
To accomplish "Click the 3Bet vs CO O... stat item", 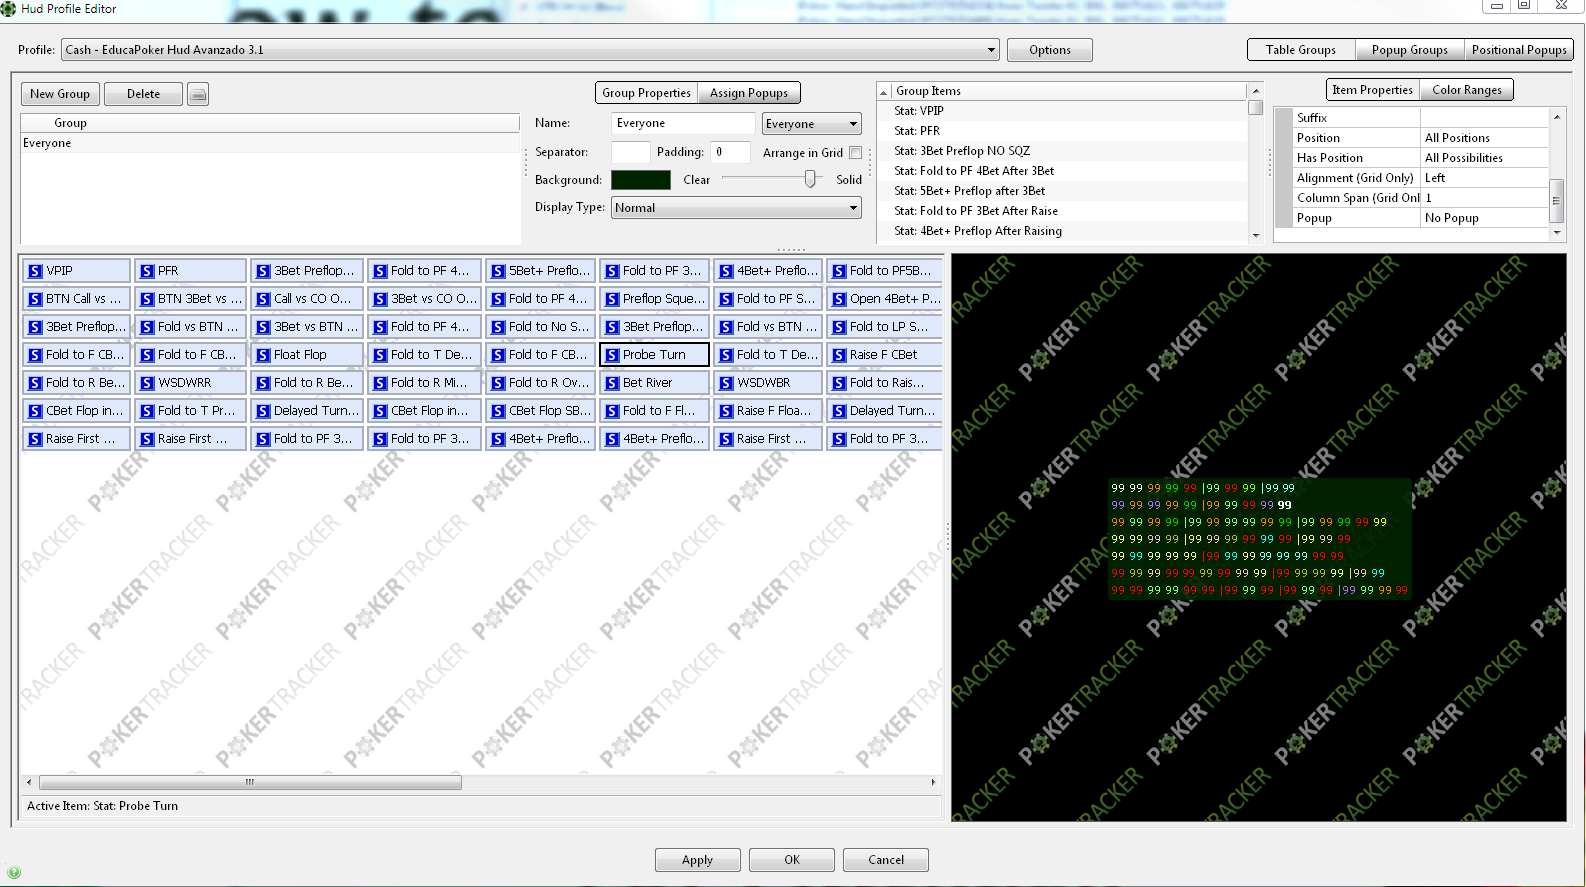I will (x=423, y=299).
